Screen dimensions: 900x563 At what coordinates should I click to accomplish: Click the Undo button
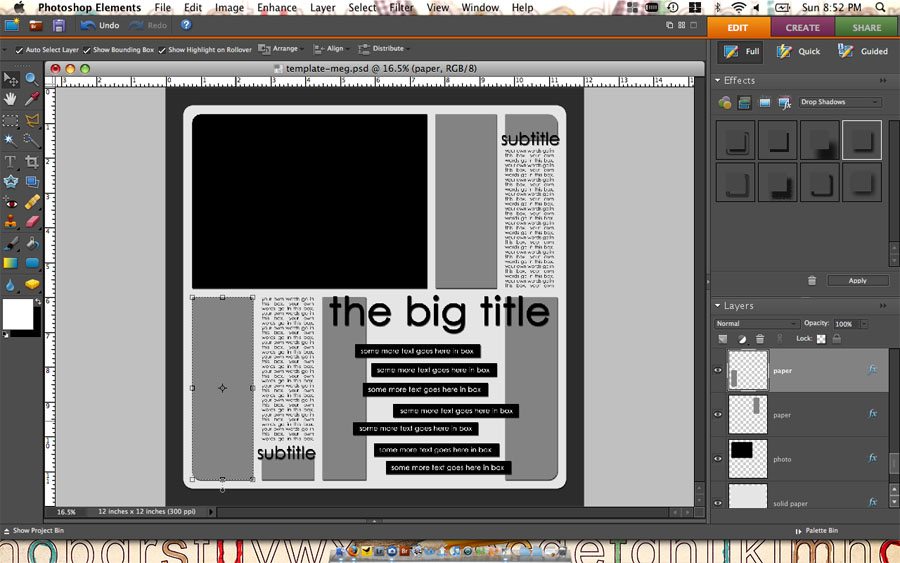click(100, 25)
